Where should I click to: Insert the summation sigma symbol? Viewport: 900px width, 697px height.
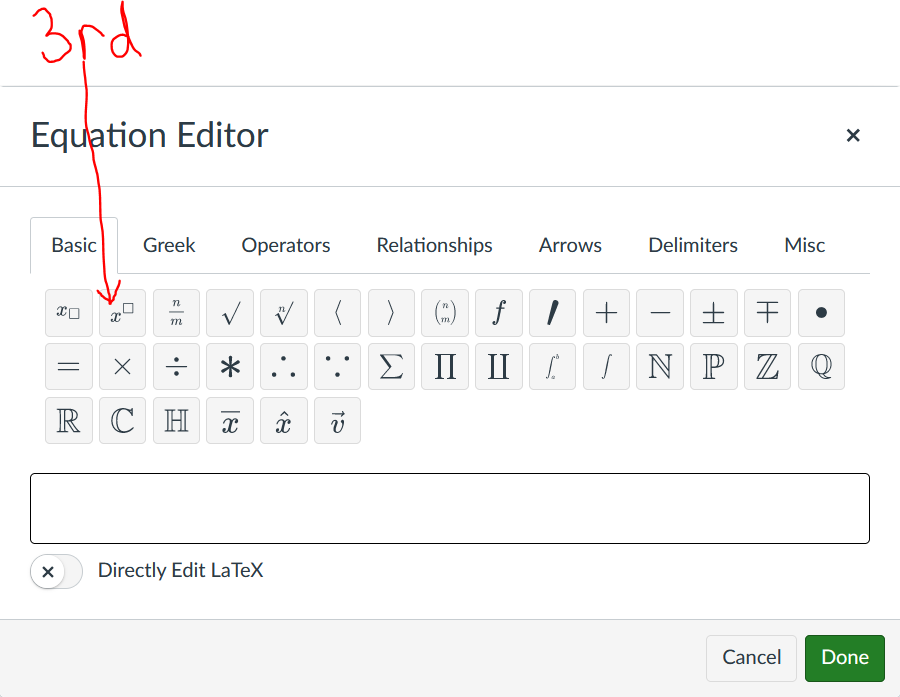pyautogui.click(x=390, y=367)
